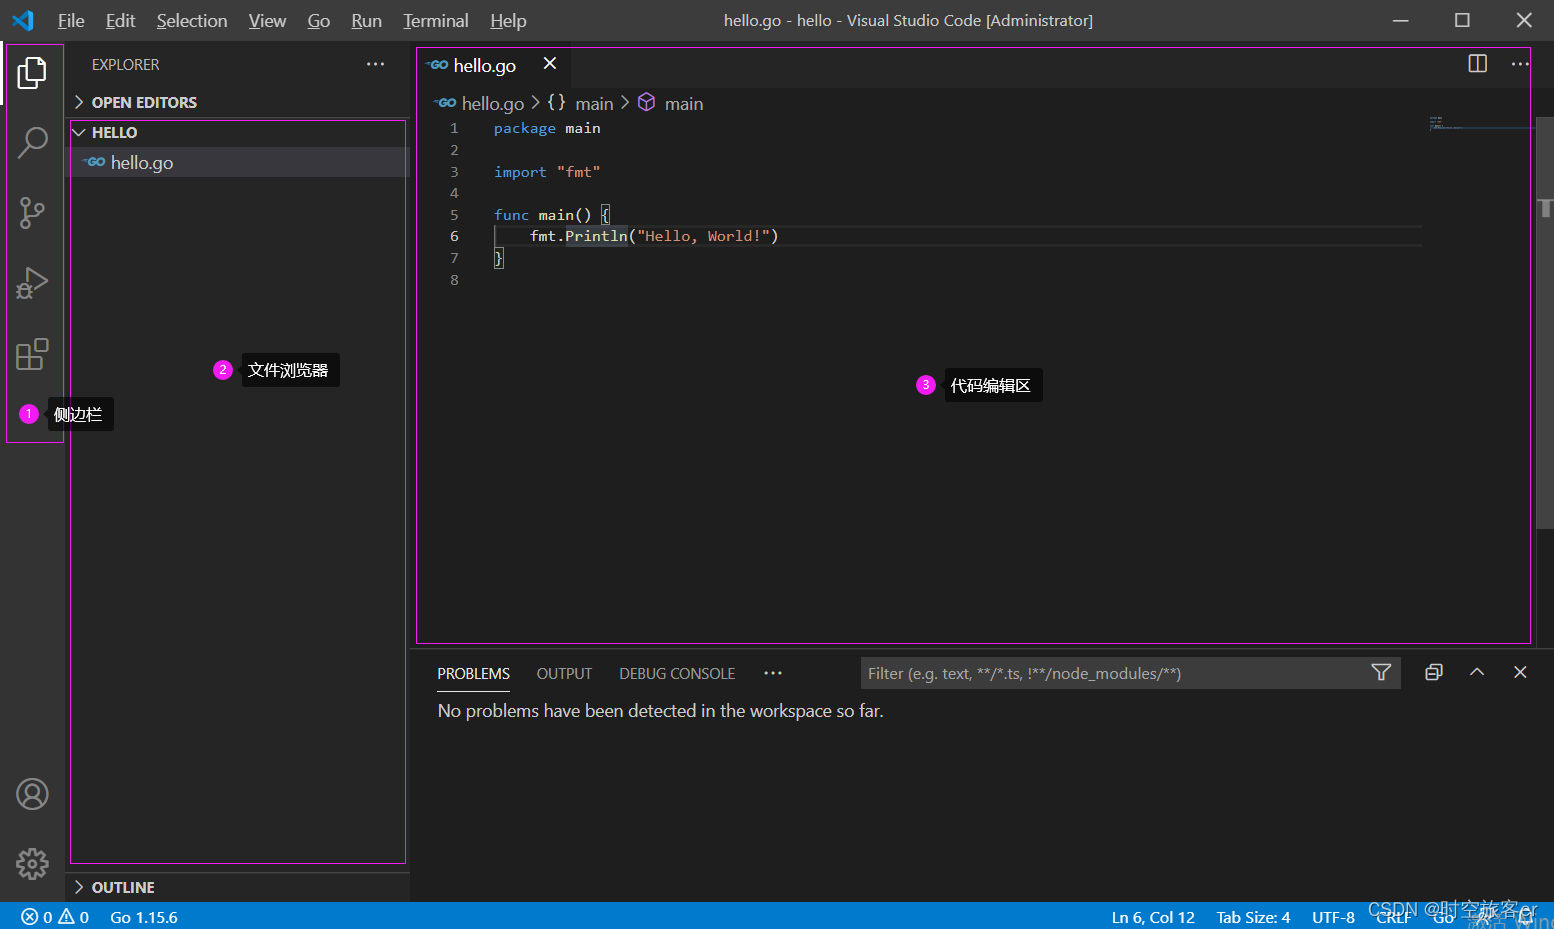Open the Edit menu
This screenshot has width=1554, height=929.
pos(120,20)
